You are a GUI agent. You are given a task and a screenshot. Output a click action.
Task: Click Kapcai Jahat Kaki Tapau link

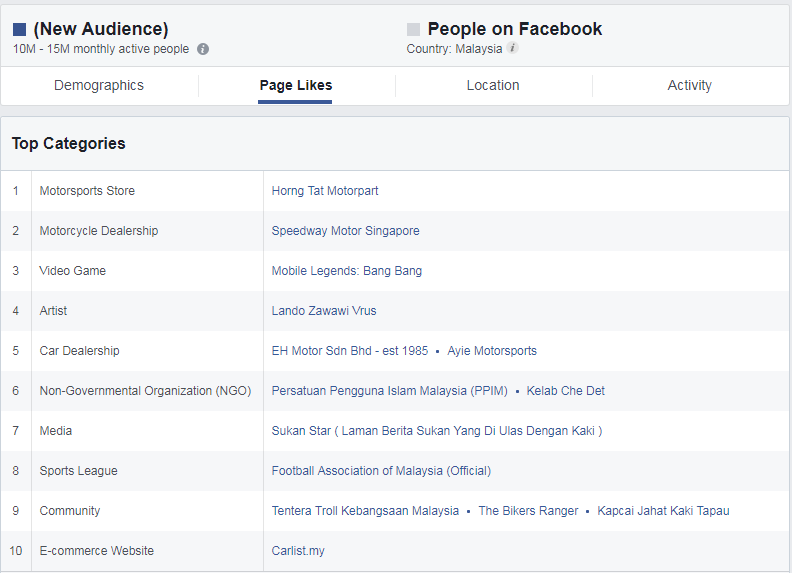pos(663,511)
